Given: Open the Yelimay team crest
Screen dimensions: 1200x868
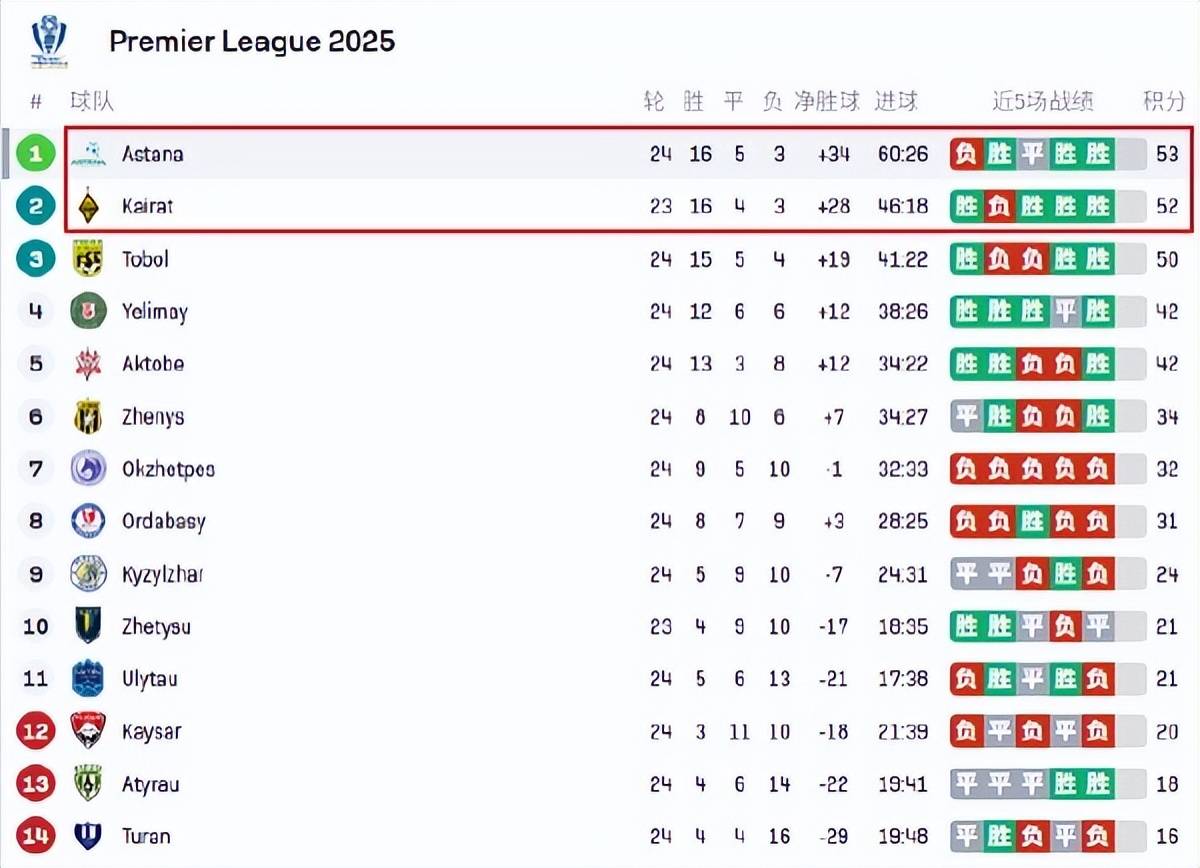Looking at the screenshot, I should pos(88,312).
